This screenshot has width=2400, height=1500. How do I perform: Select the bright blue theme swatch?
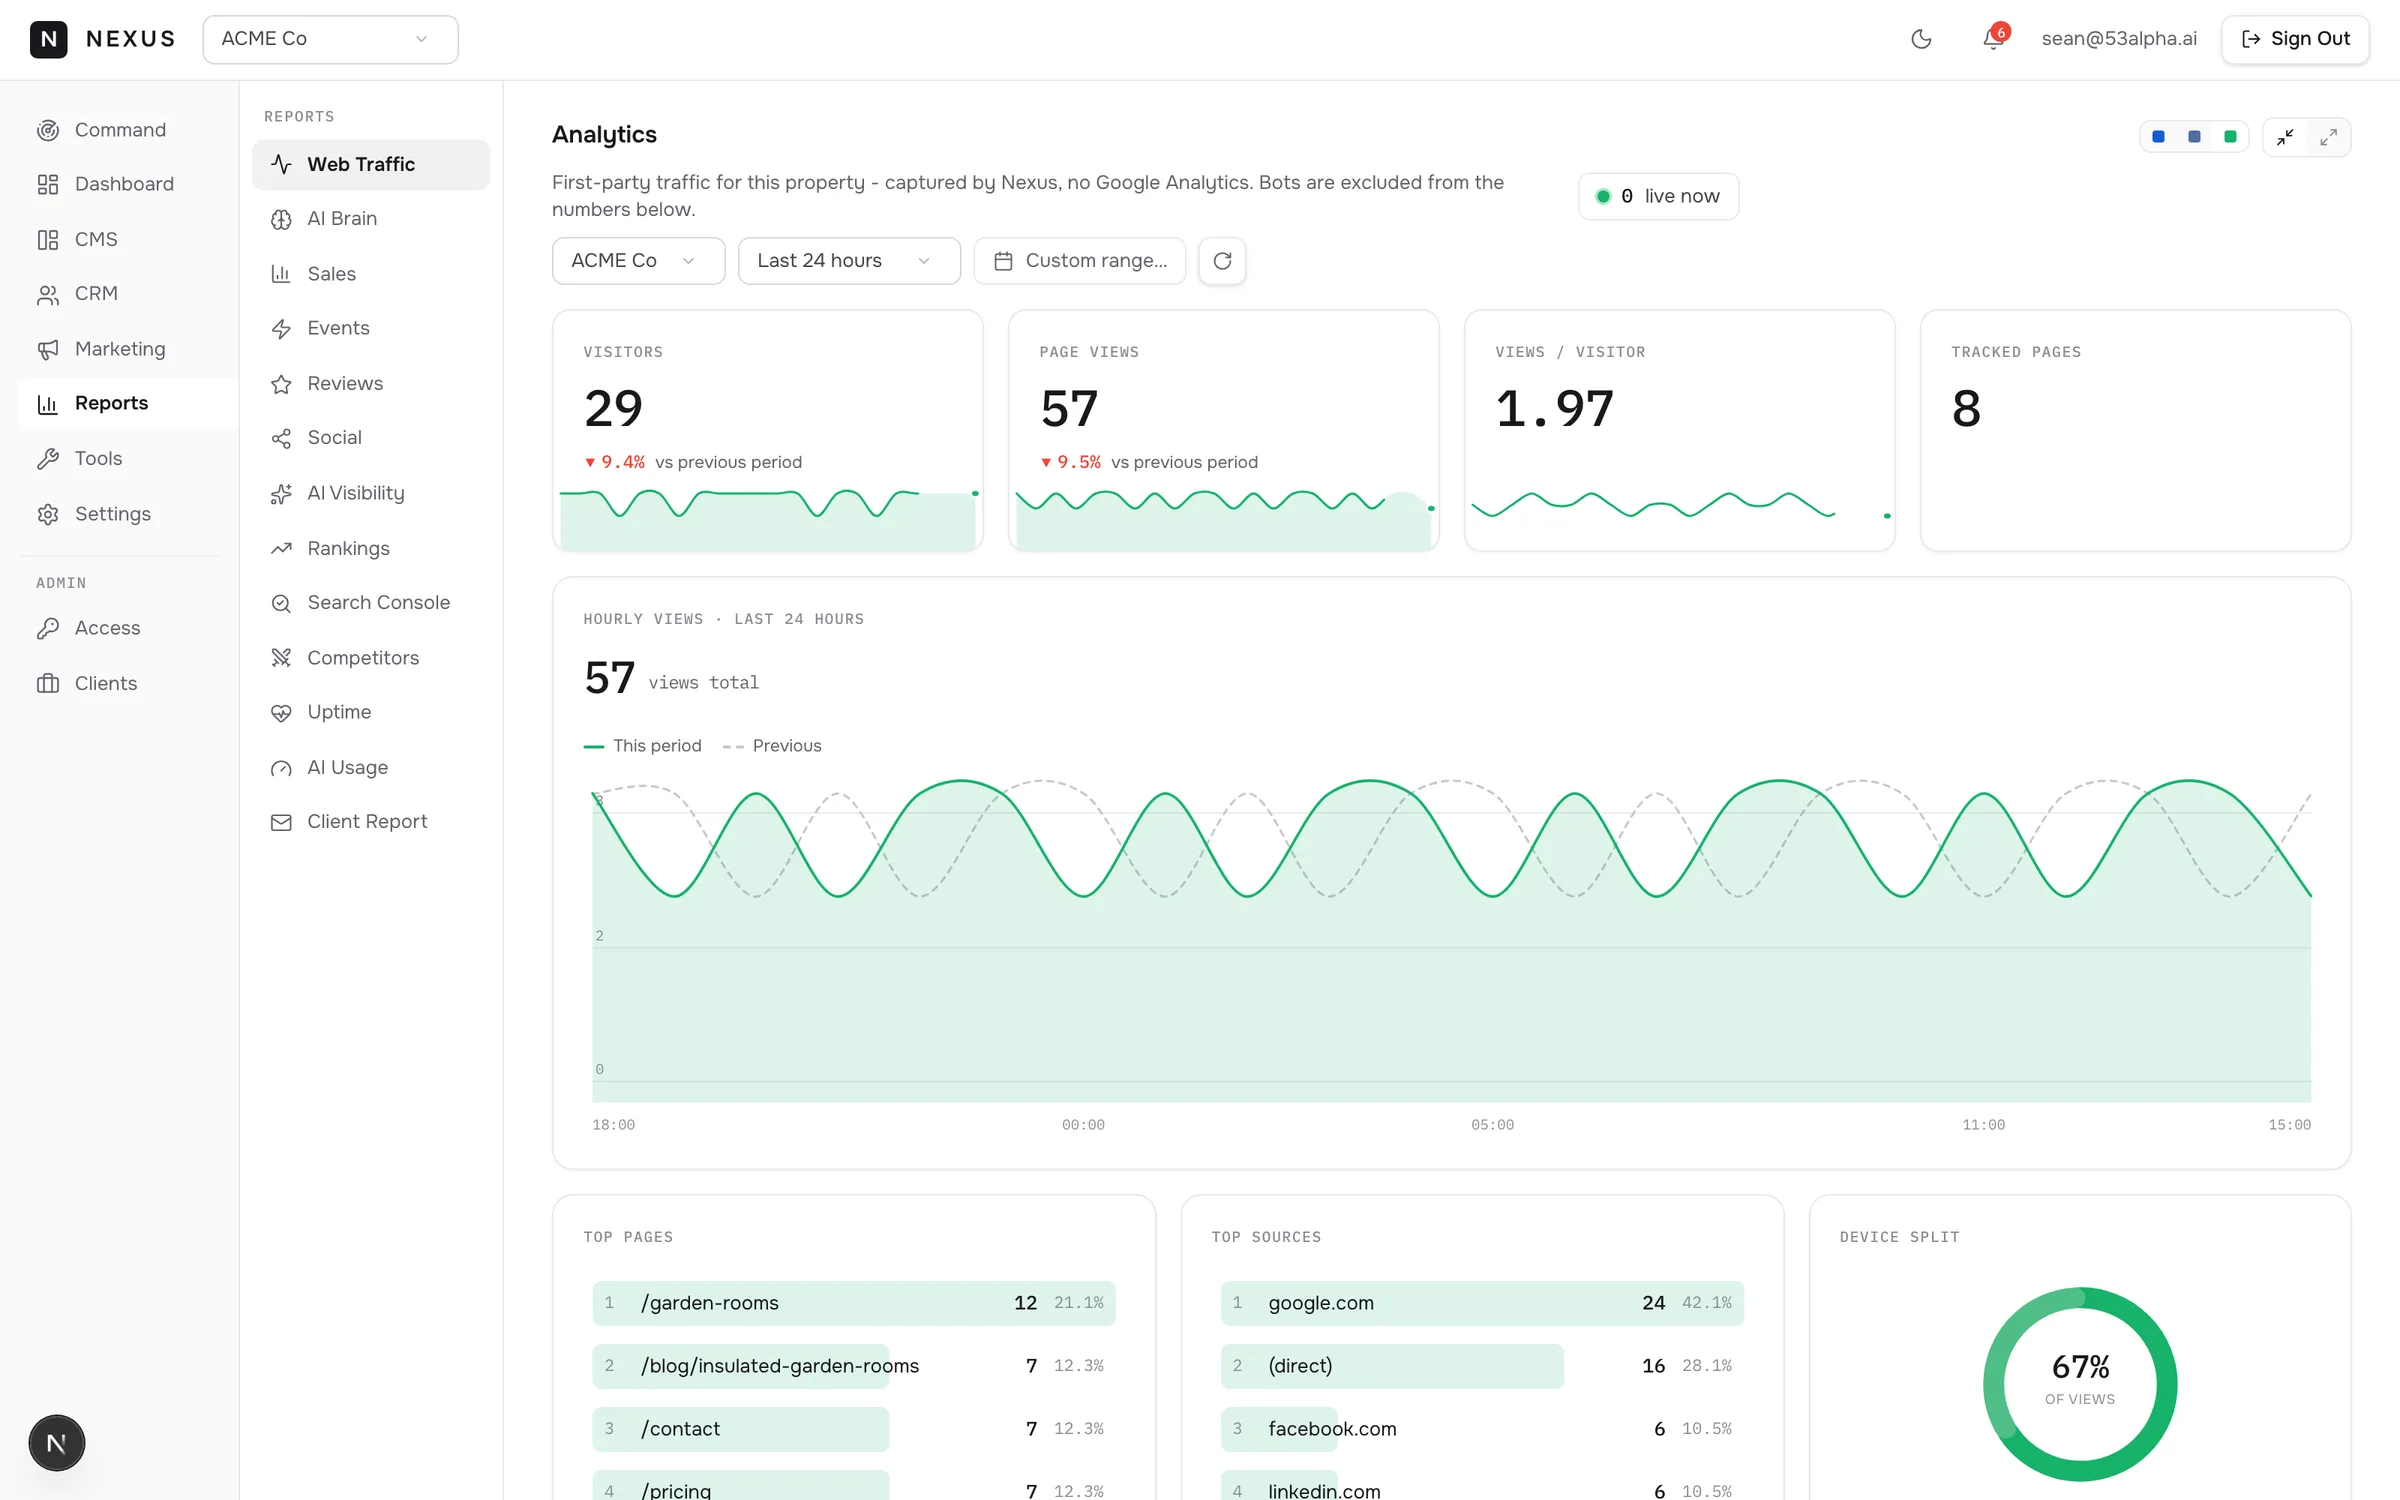(2158, 137)
